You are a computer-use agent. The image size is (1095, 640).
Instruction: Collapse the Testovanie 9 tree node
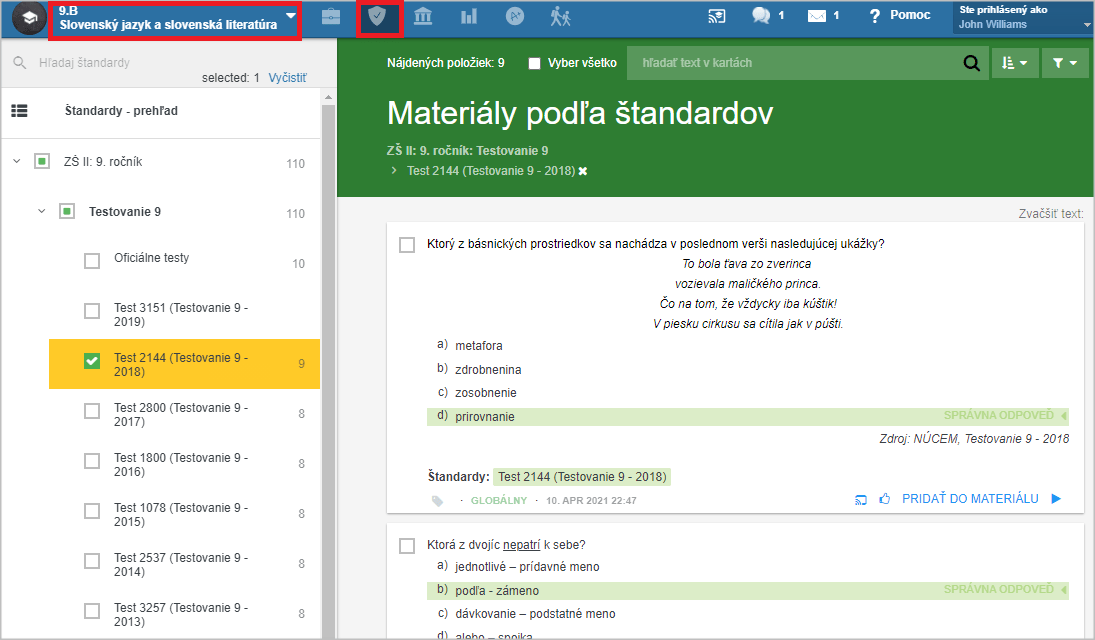click(x=41, y=211)
